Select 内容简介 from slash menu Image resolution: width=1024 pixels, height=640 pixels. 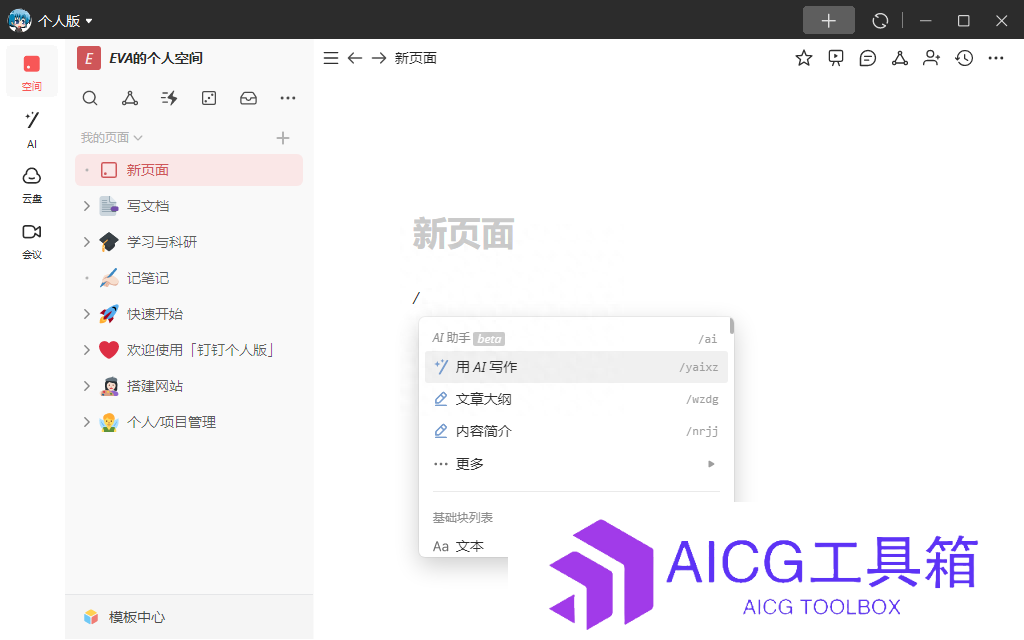[576, 431]
